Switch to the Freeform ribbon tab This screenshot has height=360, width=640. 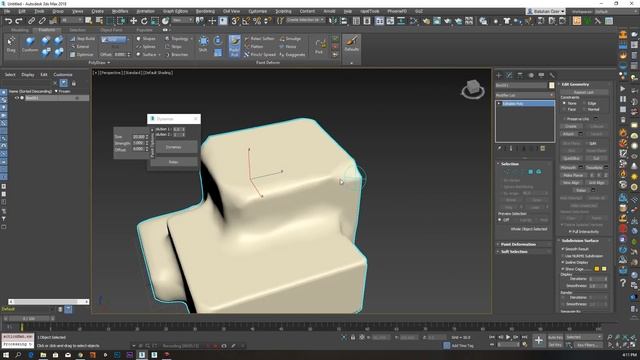click(x=47, y=30)
